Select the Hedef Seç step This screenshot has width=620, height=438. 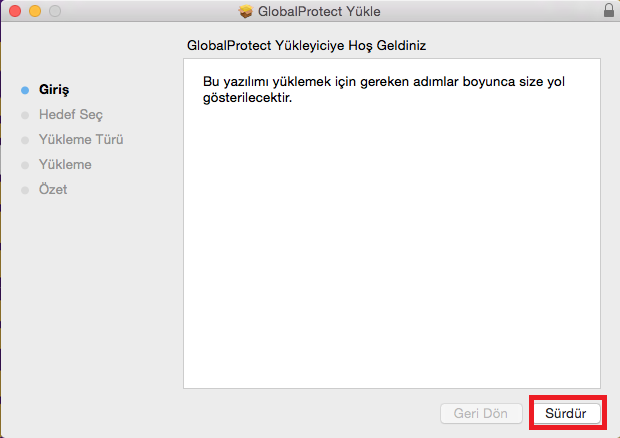[x=70, y=115]
